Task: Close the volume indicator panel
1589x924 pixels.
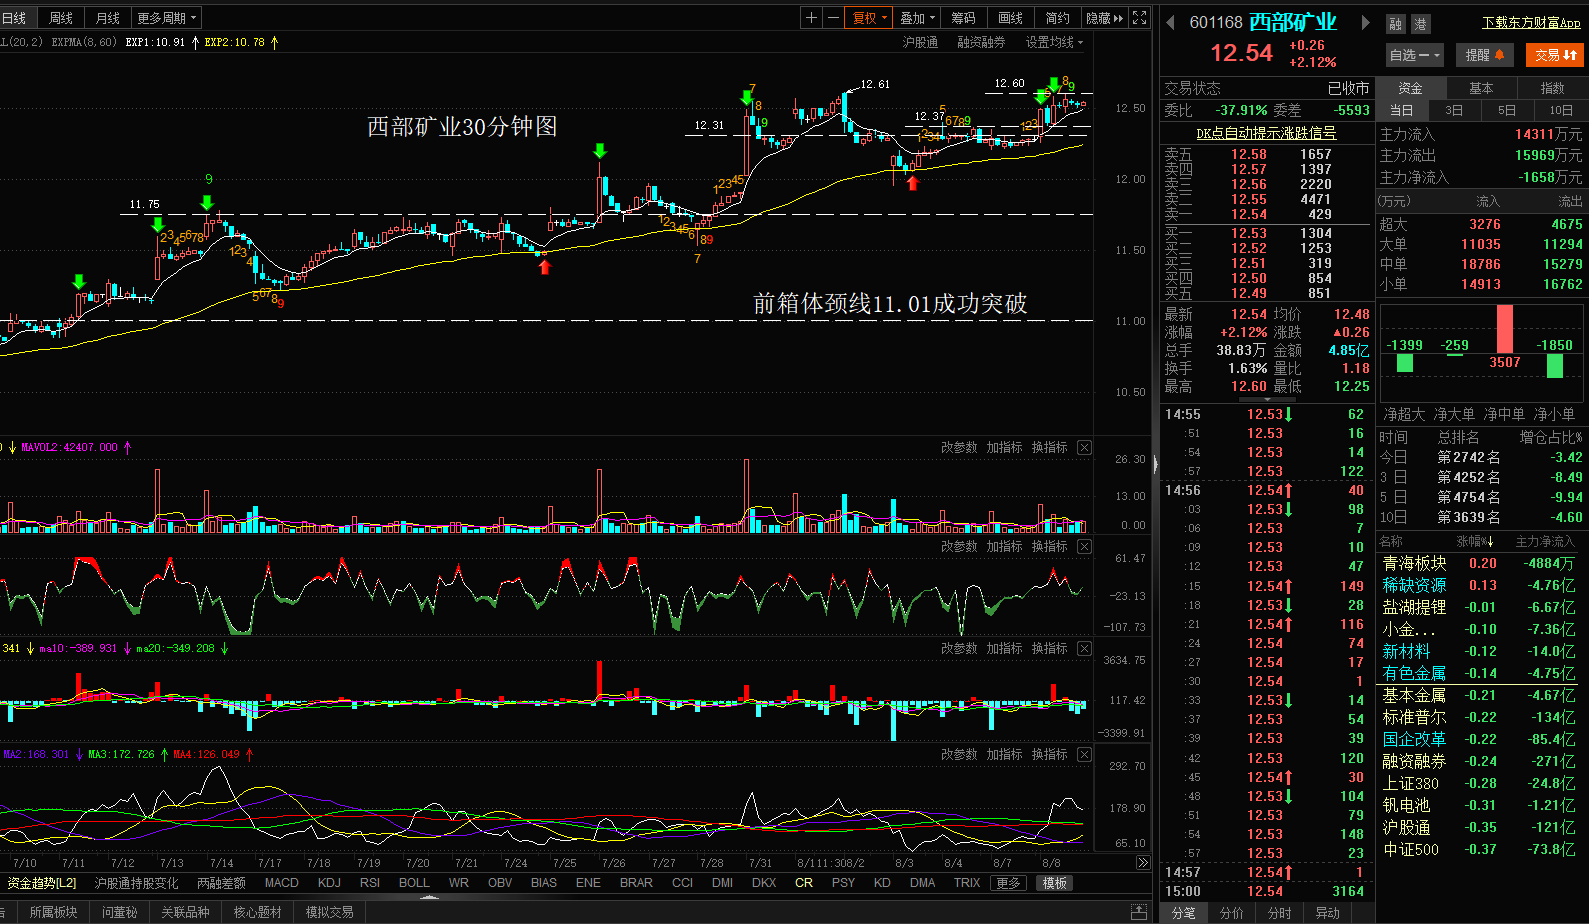Action: pyautogui.click(x=1084, y=447)
